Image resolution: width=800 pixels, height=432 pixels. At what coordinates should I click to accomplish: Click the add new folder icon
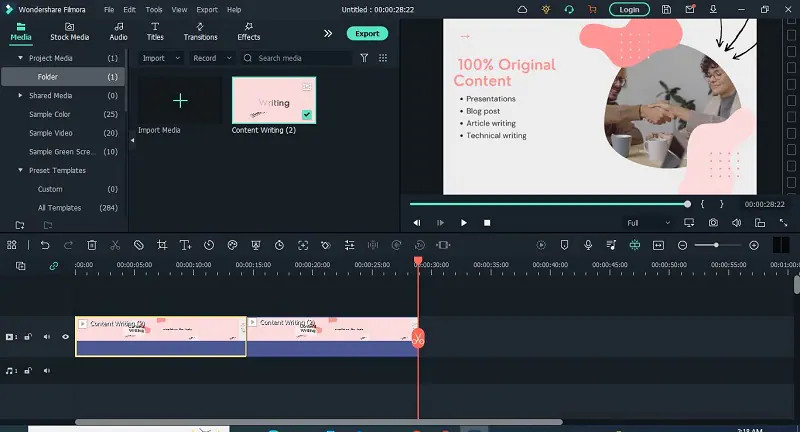click(x=20, y=225)
